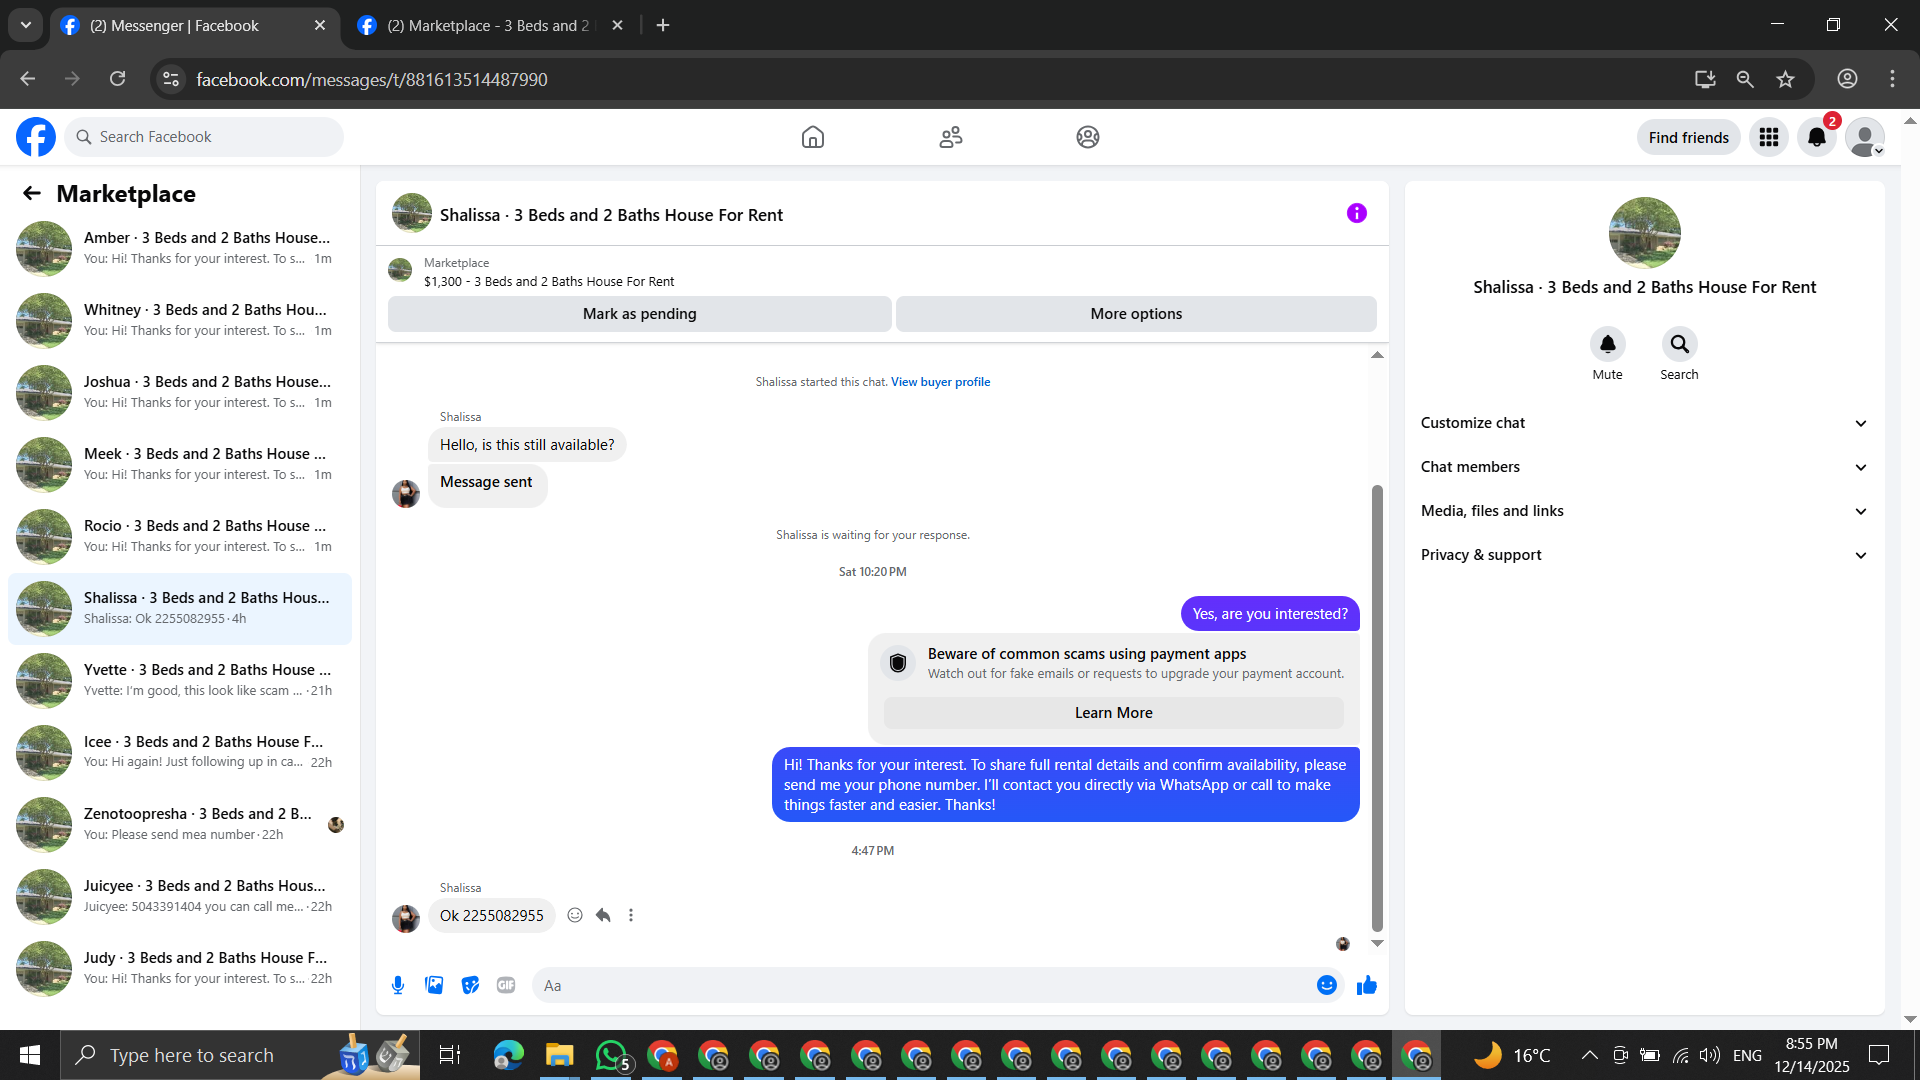Image resolution: width=1920 pixels, height=1080 pixels.
Task: Click the Mark as pending button
Action: coord(639,314)
